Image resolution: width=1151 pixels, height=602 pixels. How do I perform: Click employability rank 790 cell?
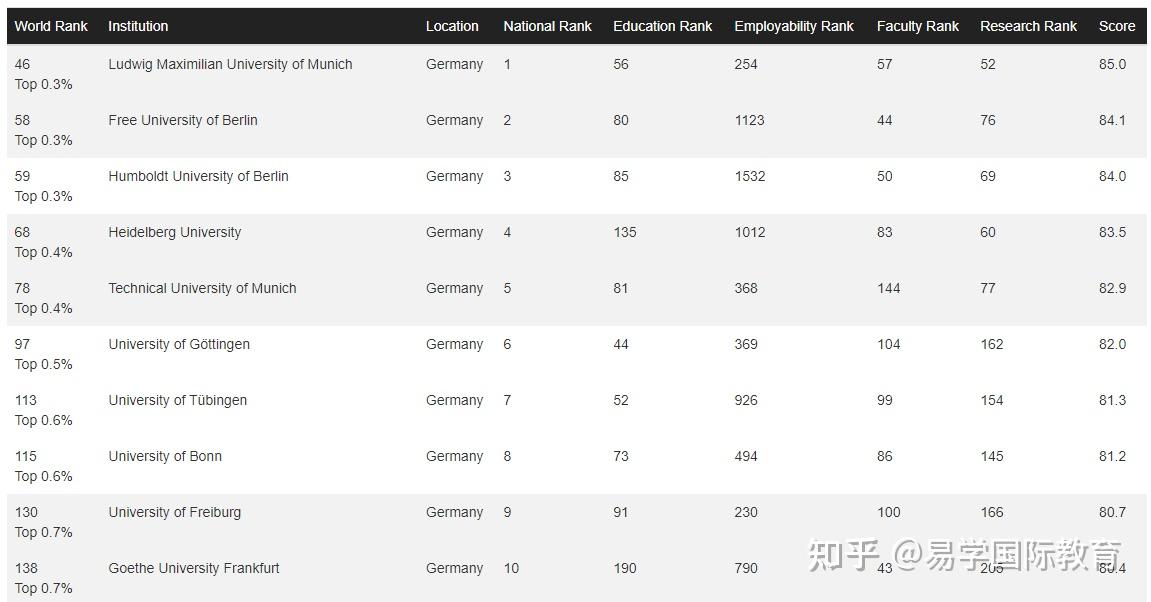click(746, 568)
